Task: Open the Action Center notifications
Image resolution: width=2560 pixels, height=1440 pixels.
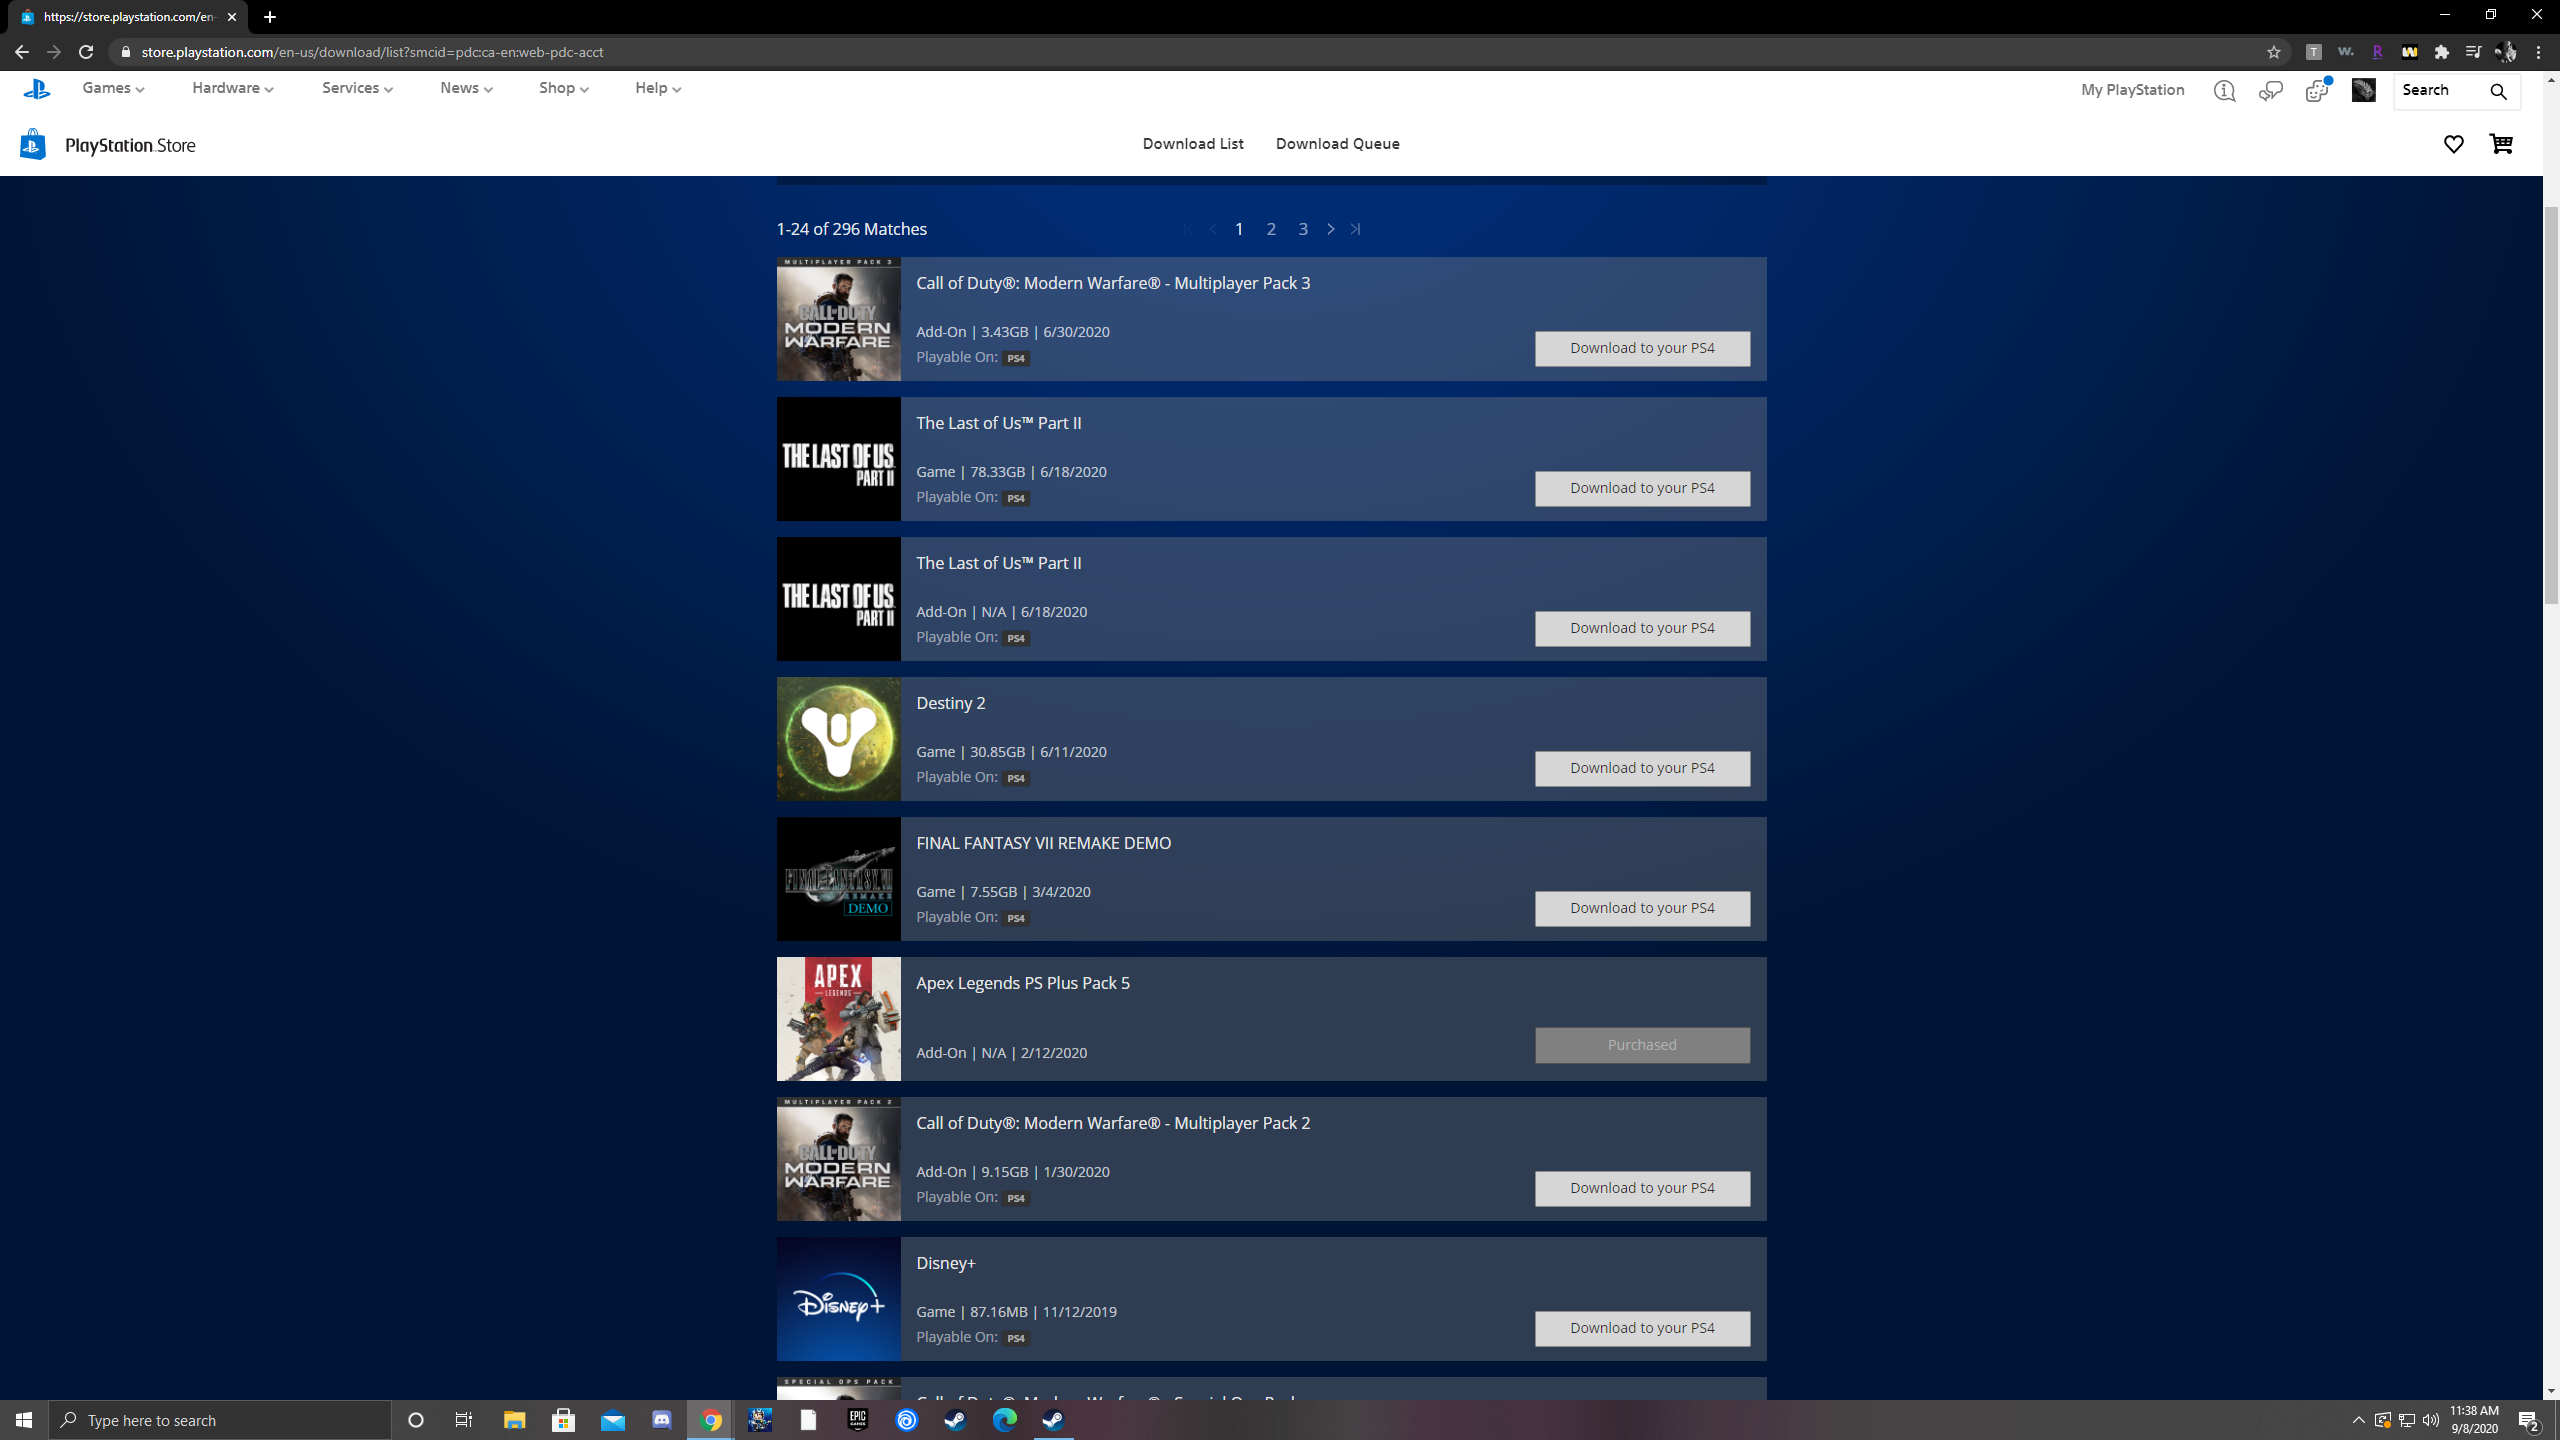Action: click(2530, 1420)
